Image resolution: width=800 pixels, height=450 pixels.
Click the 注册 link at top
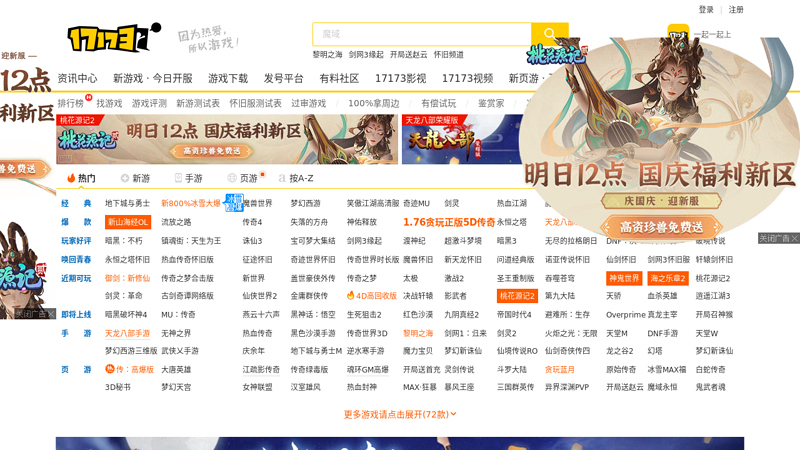click(736, 9)
